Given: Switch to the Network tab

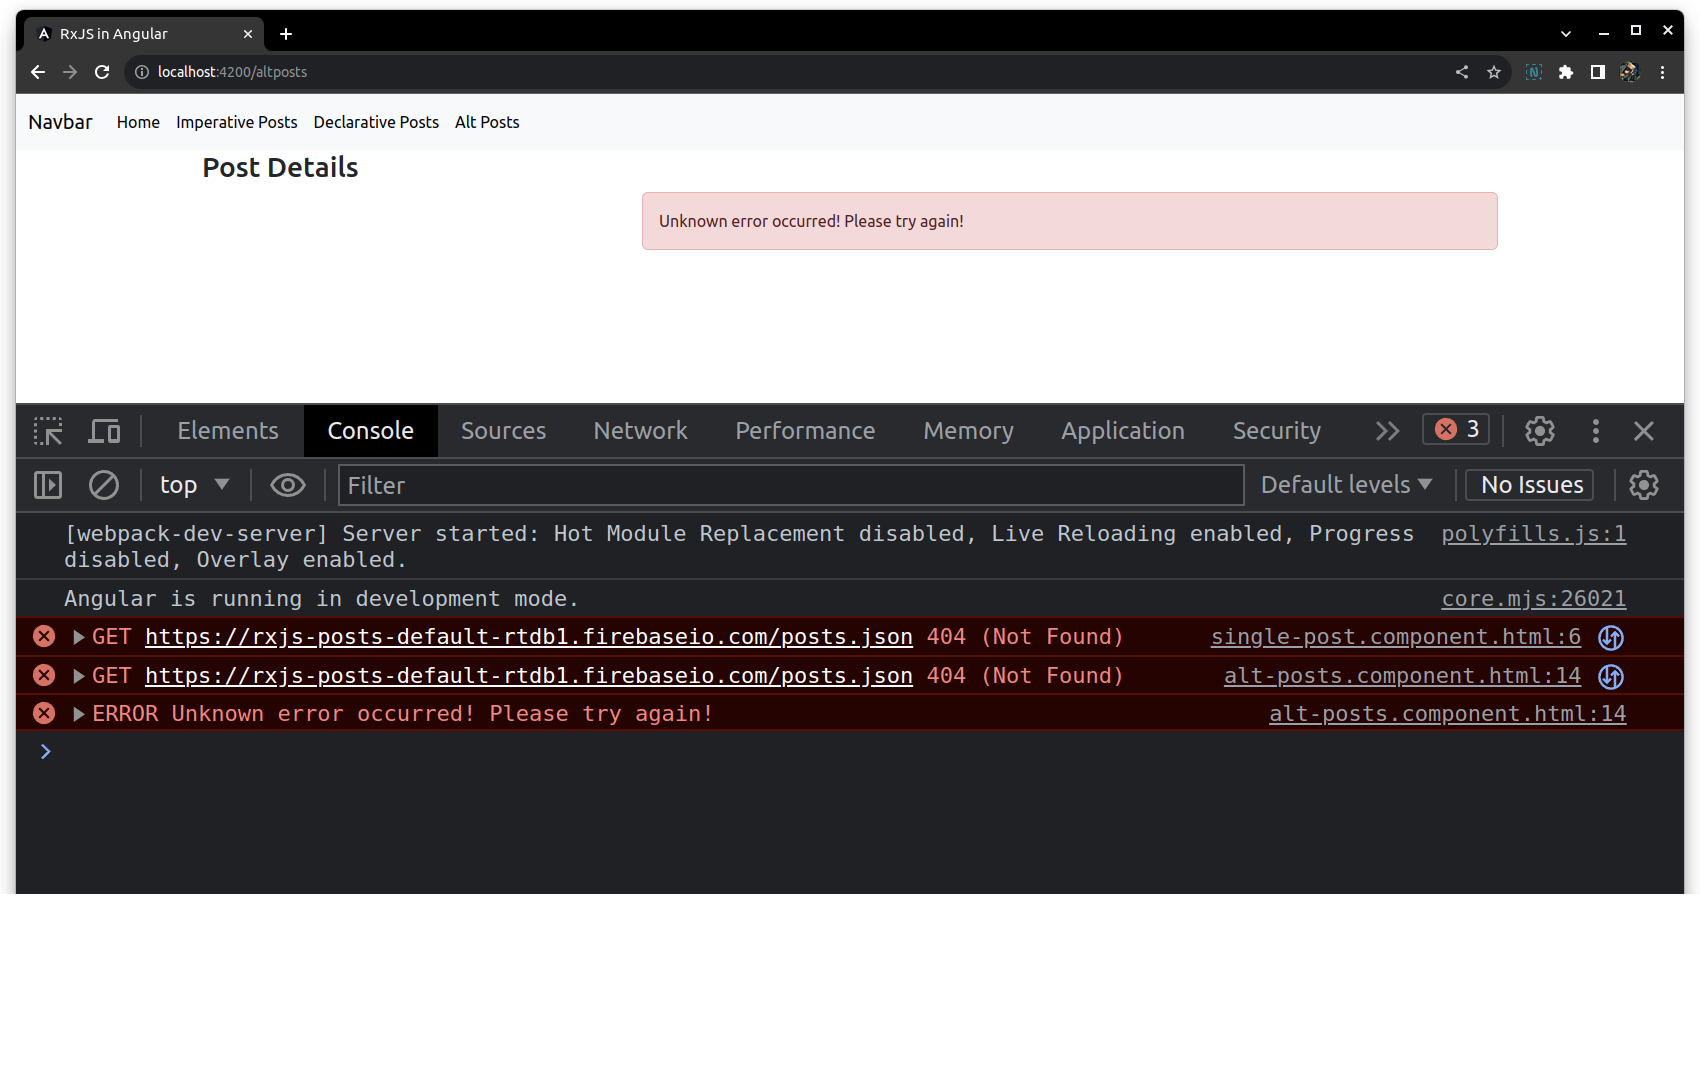Looking at the screenshot, I should tap(640, 431).
